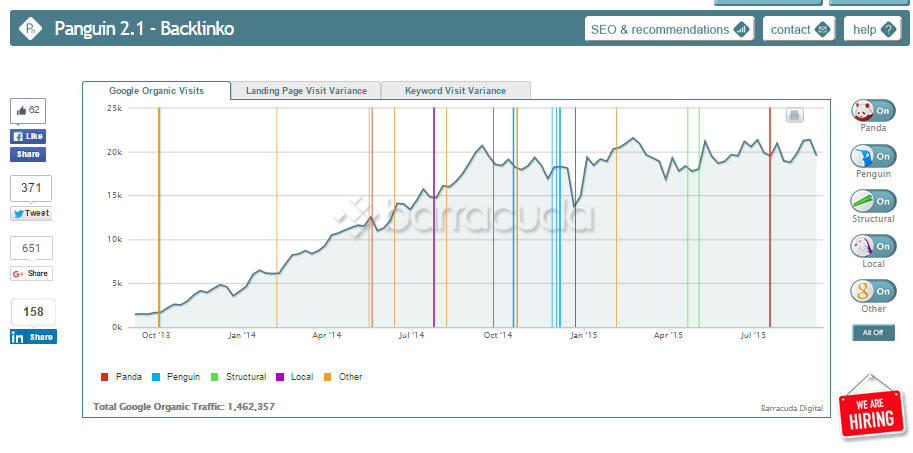Screen dimensions: 913x453
Task: Click the chart print icon
Action: pyautogui.click(x=794, y=115)
